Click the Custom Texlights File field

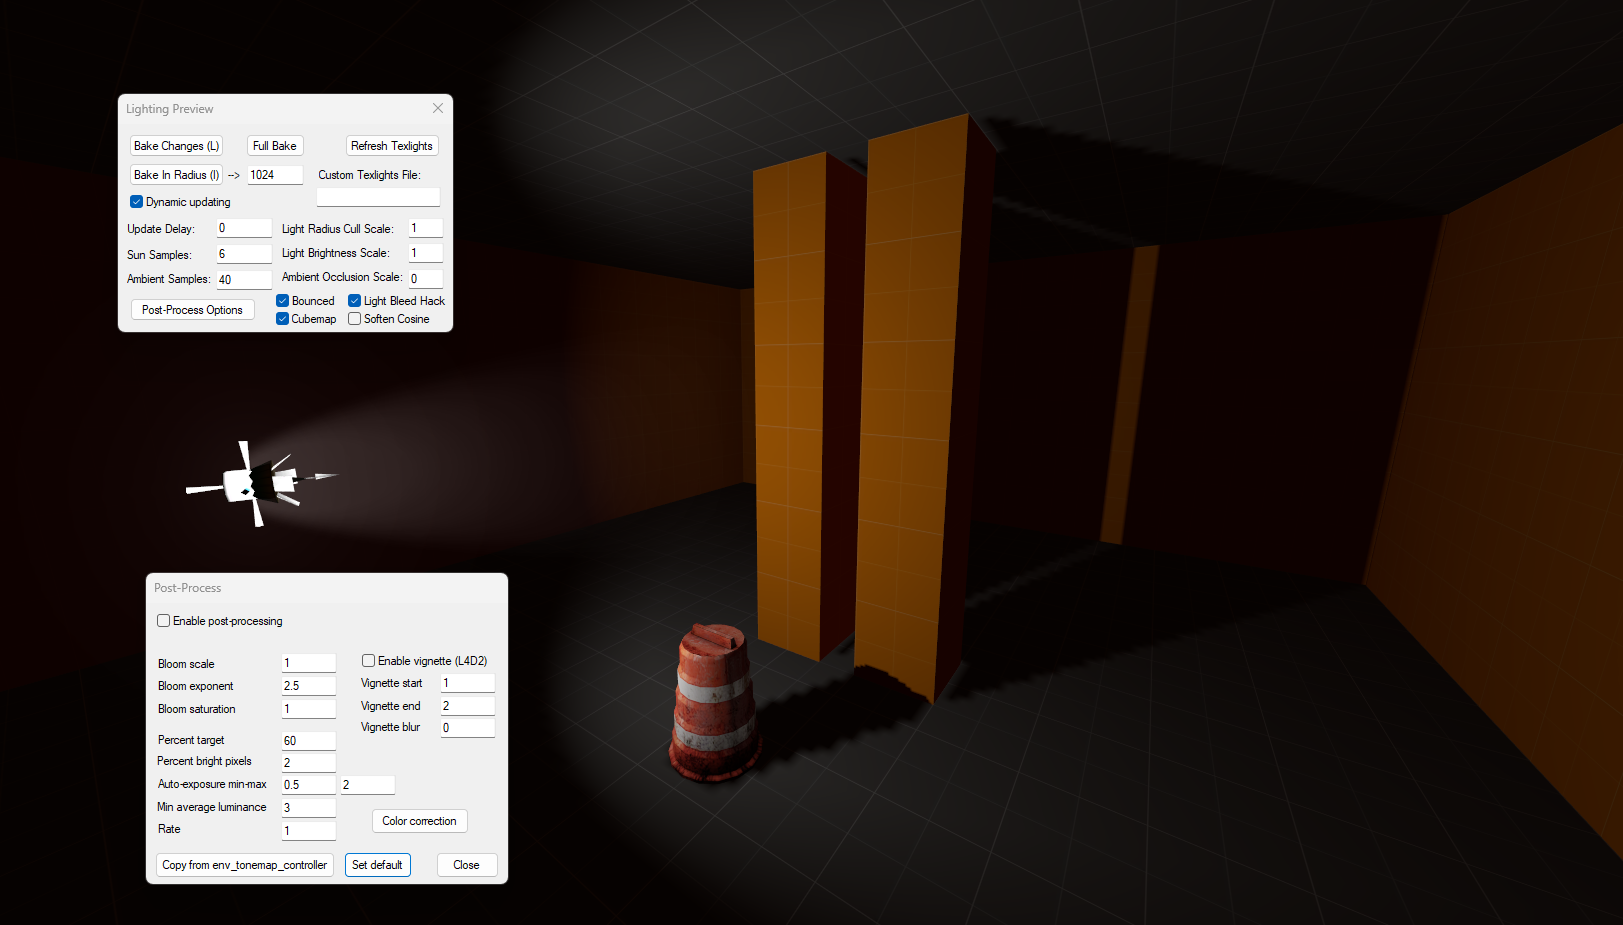point(378,197)
